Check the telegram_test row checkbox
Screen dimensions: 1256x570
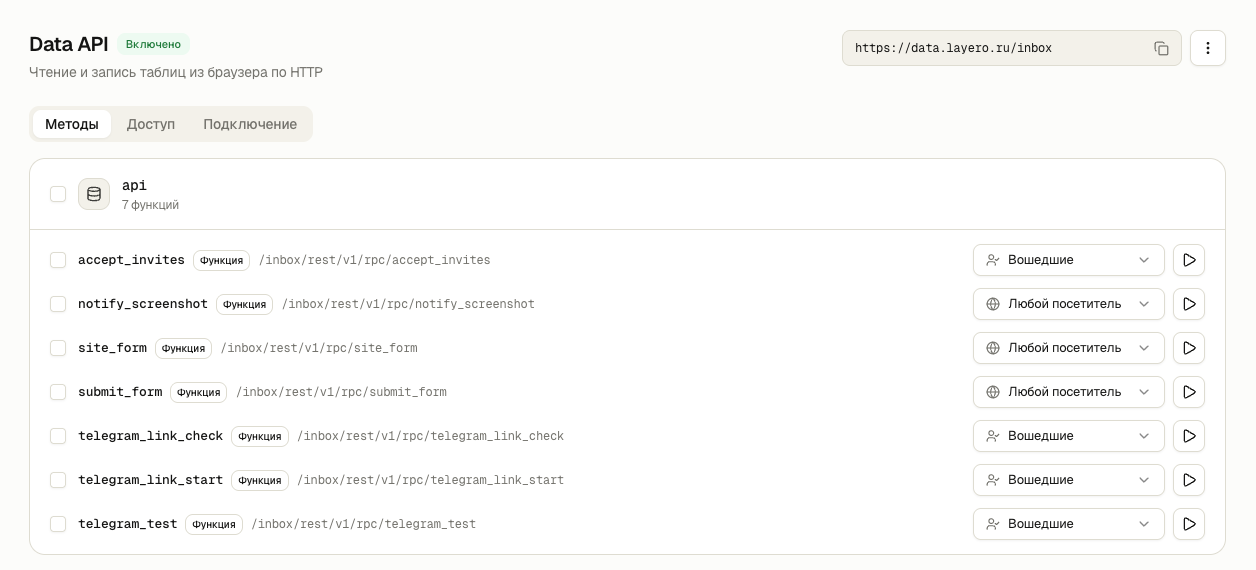tap(58, 524)
